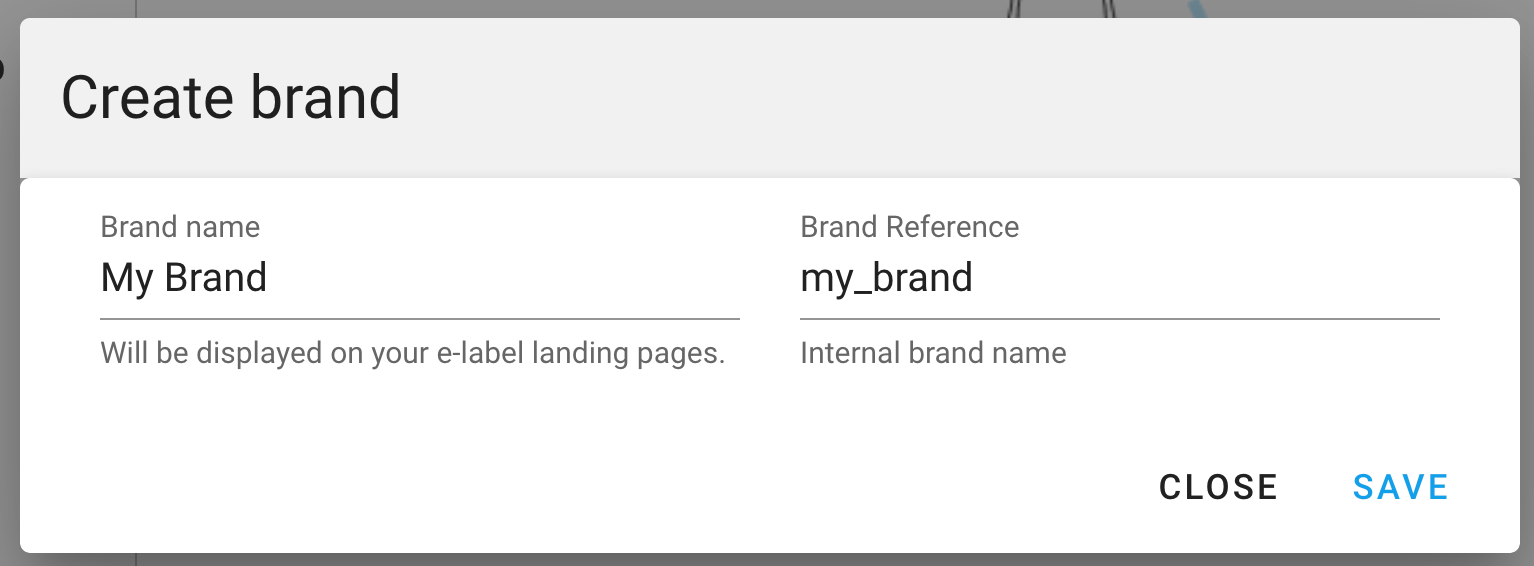Click the "Internal brand name" hint text
This screenshot has width=1534, height=566.
pyautogui.click(x=933, y=353)
